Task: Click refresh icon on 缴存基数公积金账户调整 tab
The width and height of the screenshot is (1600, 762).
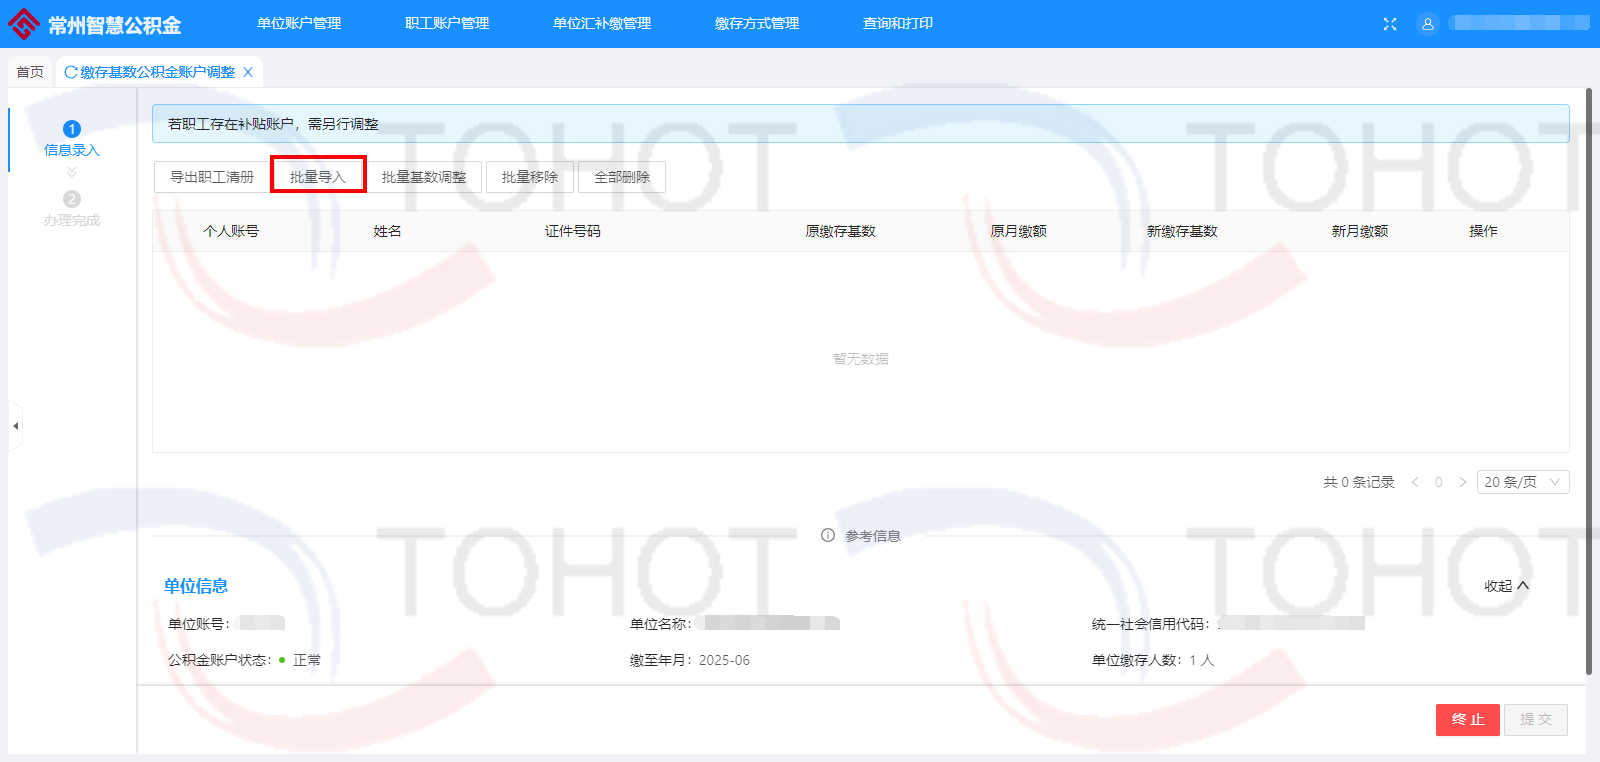Action: 71,72
